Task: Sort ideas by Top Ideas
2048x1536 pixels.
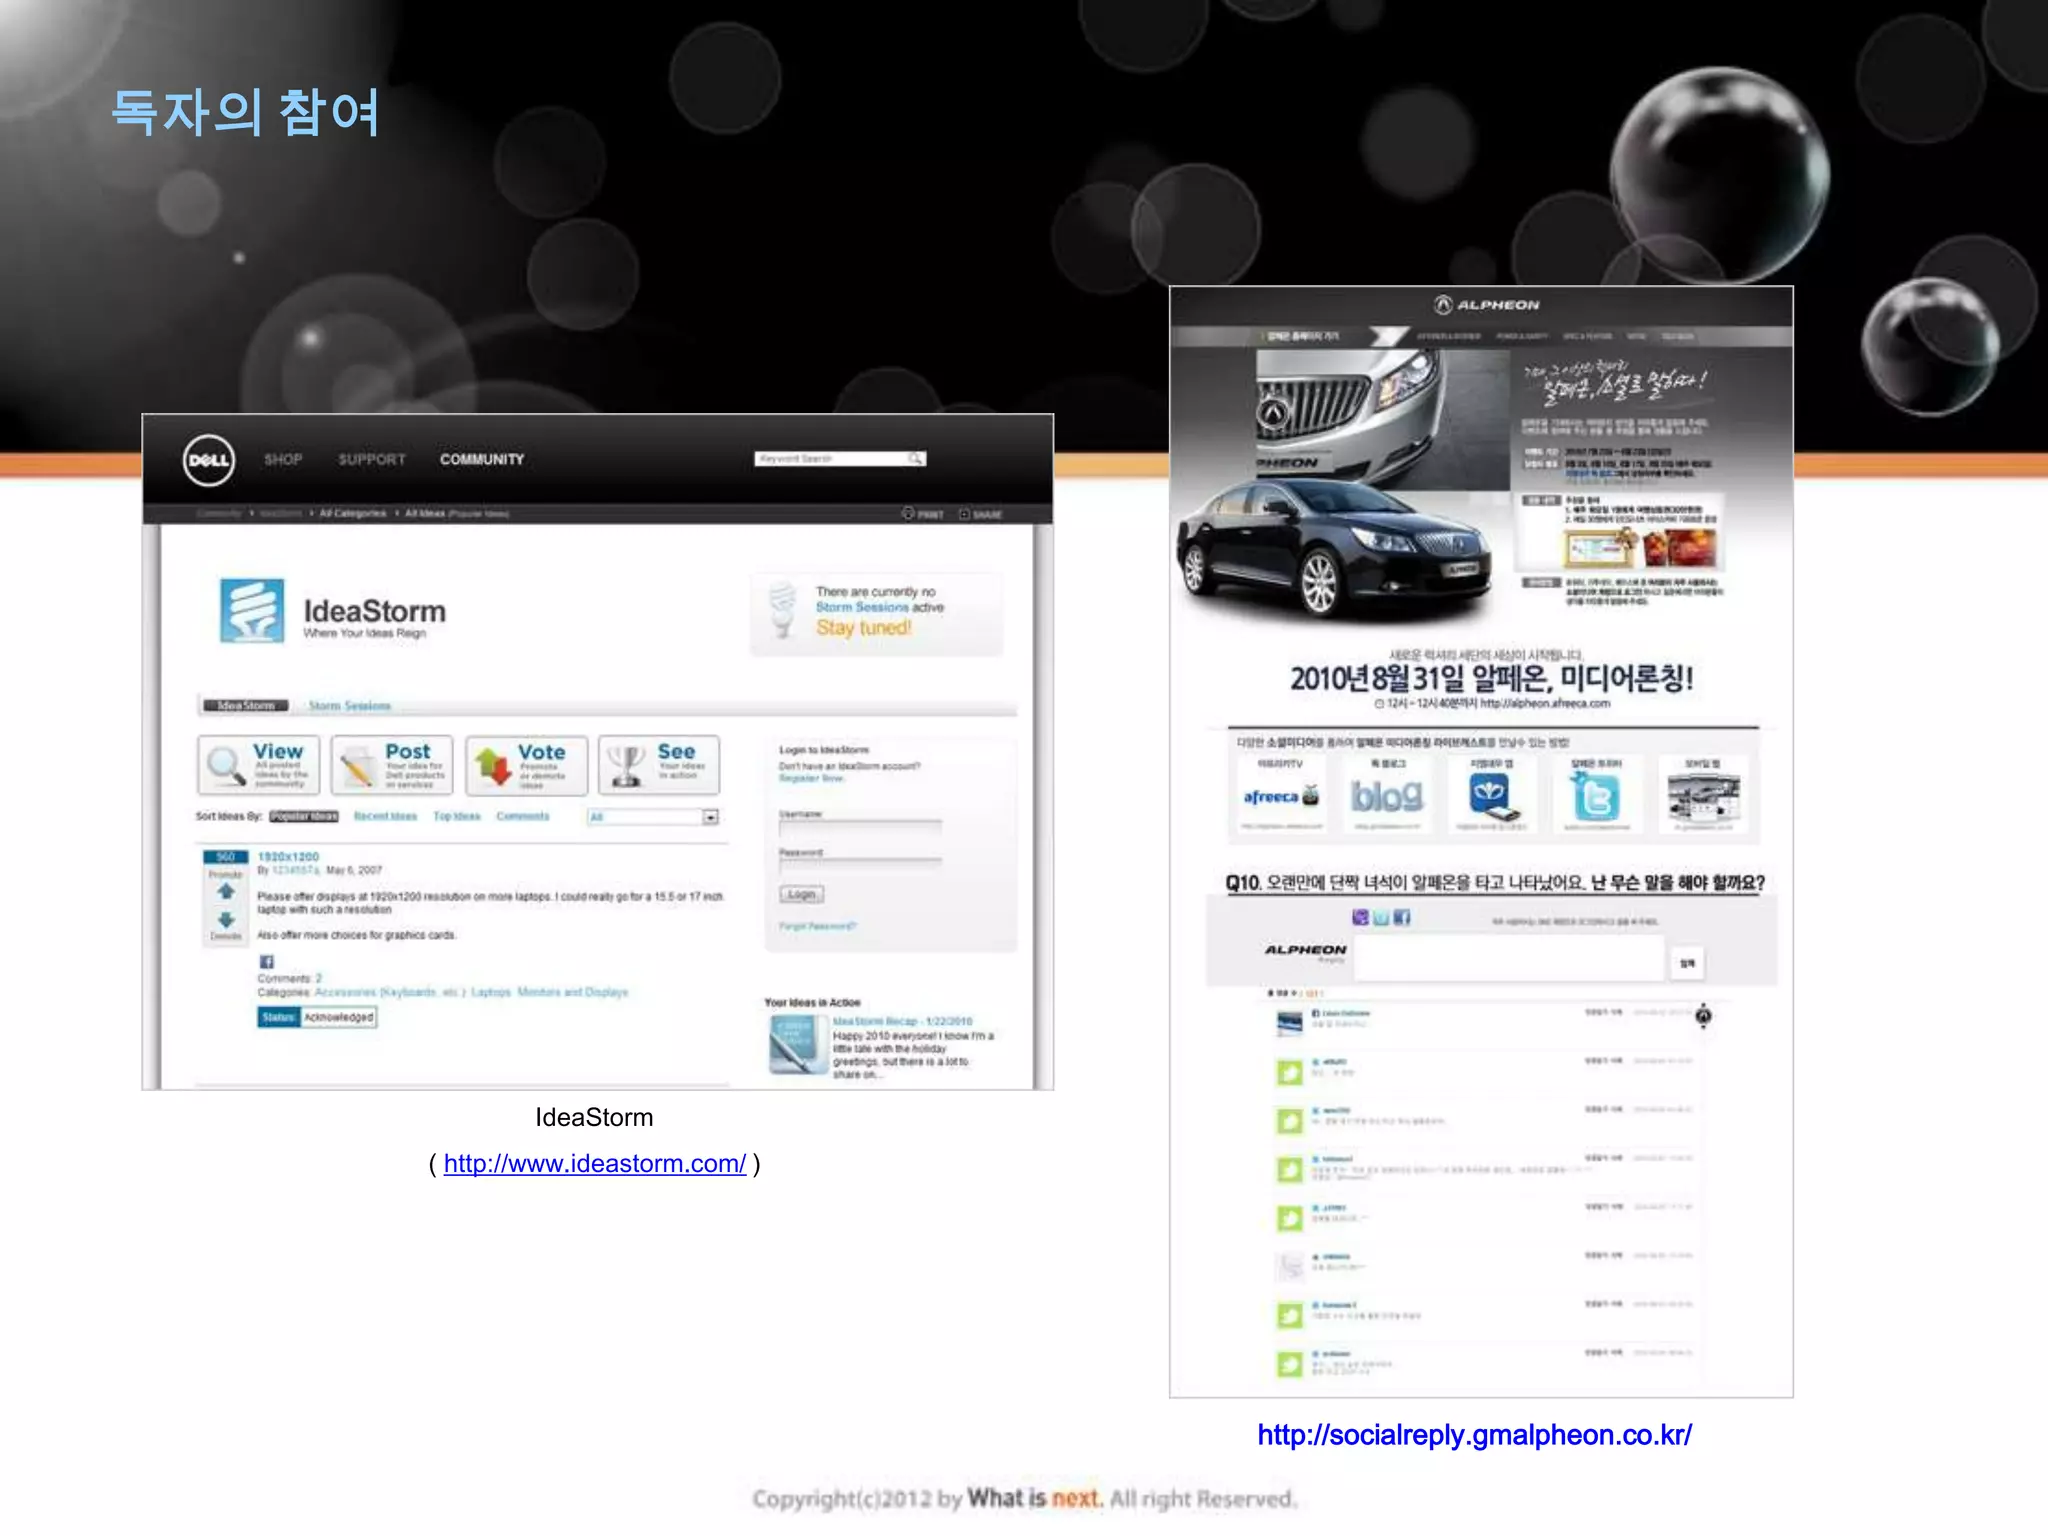Action: pos(457,817)
